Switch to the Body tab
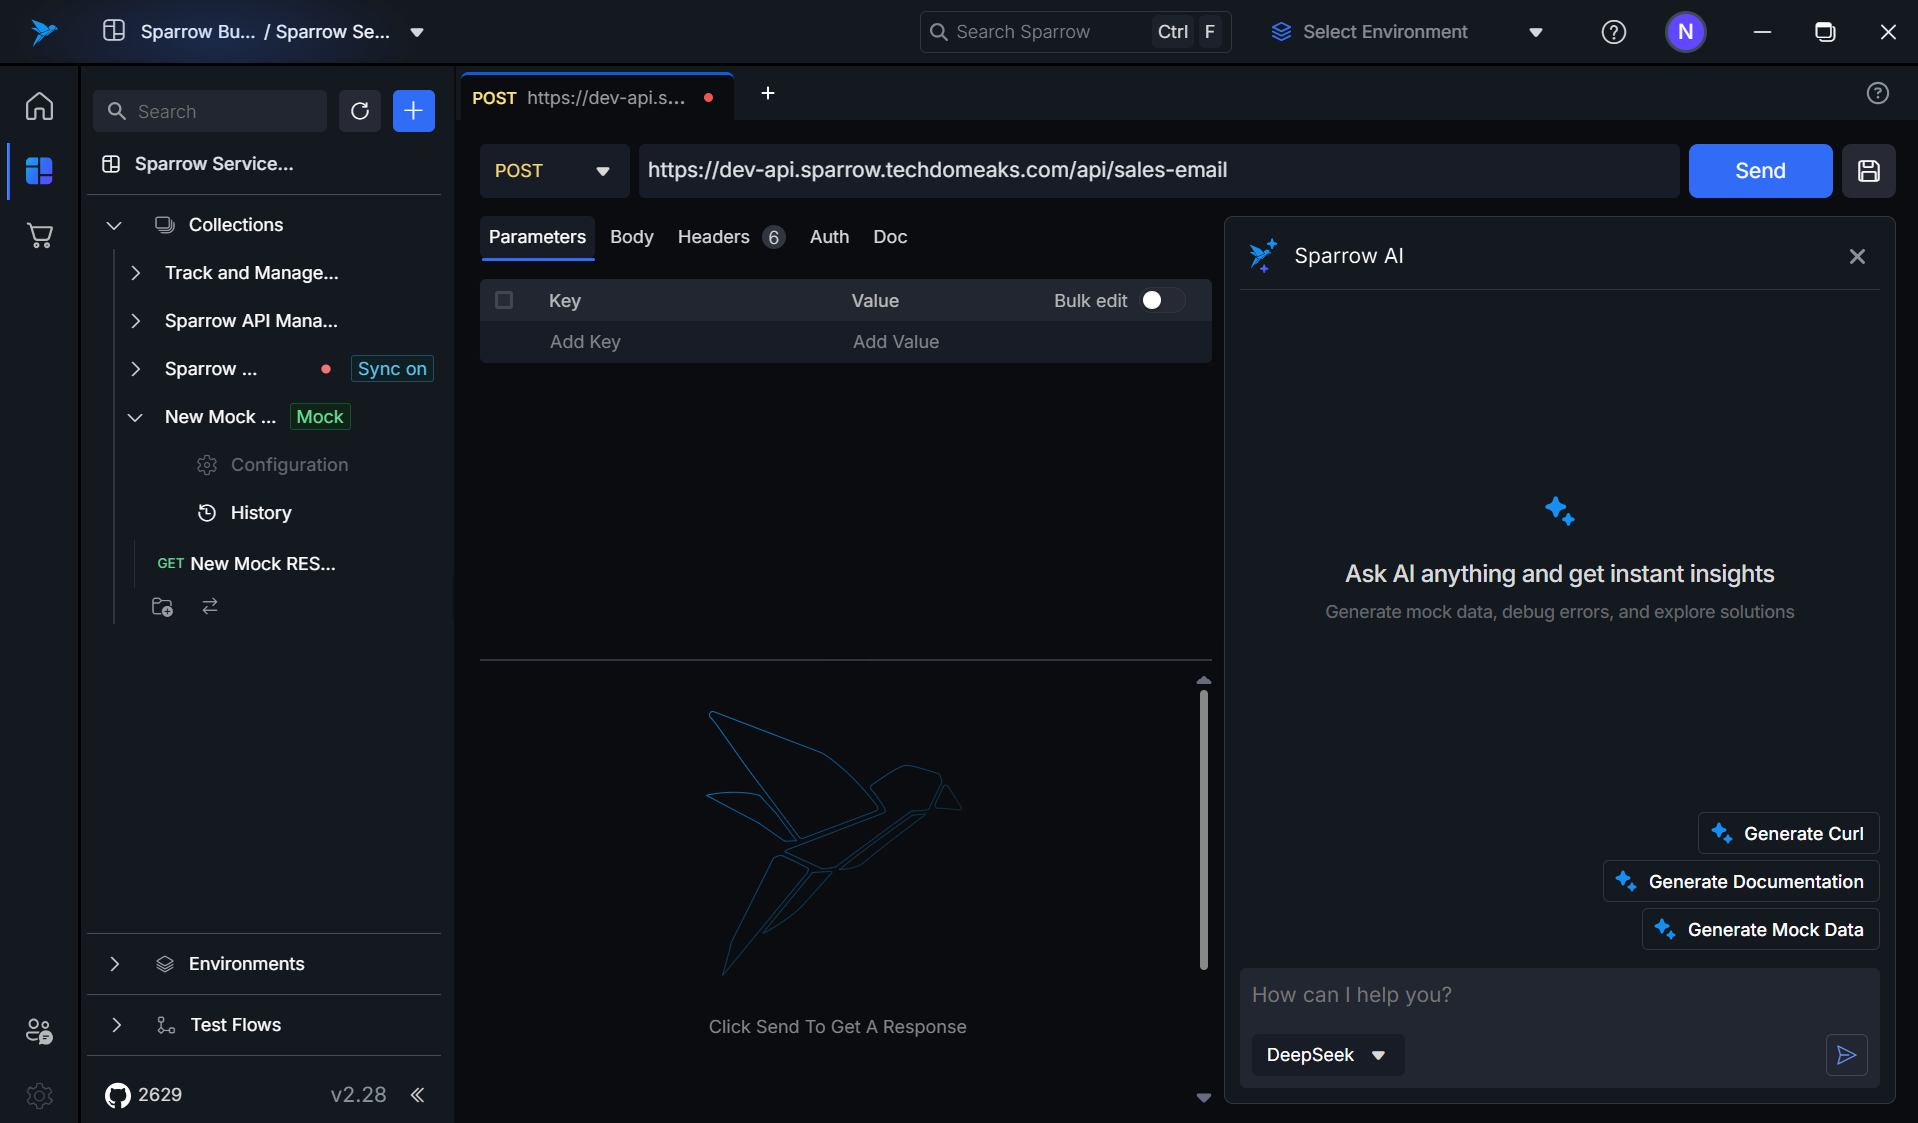 point(632,237)
